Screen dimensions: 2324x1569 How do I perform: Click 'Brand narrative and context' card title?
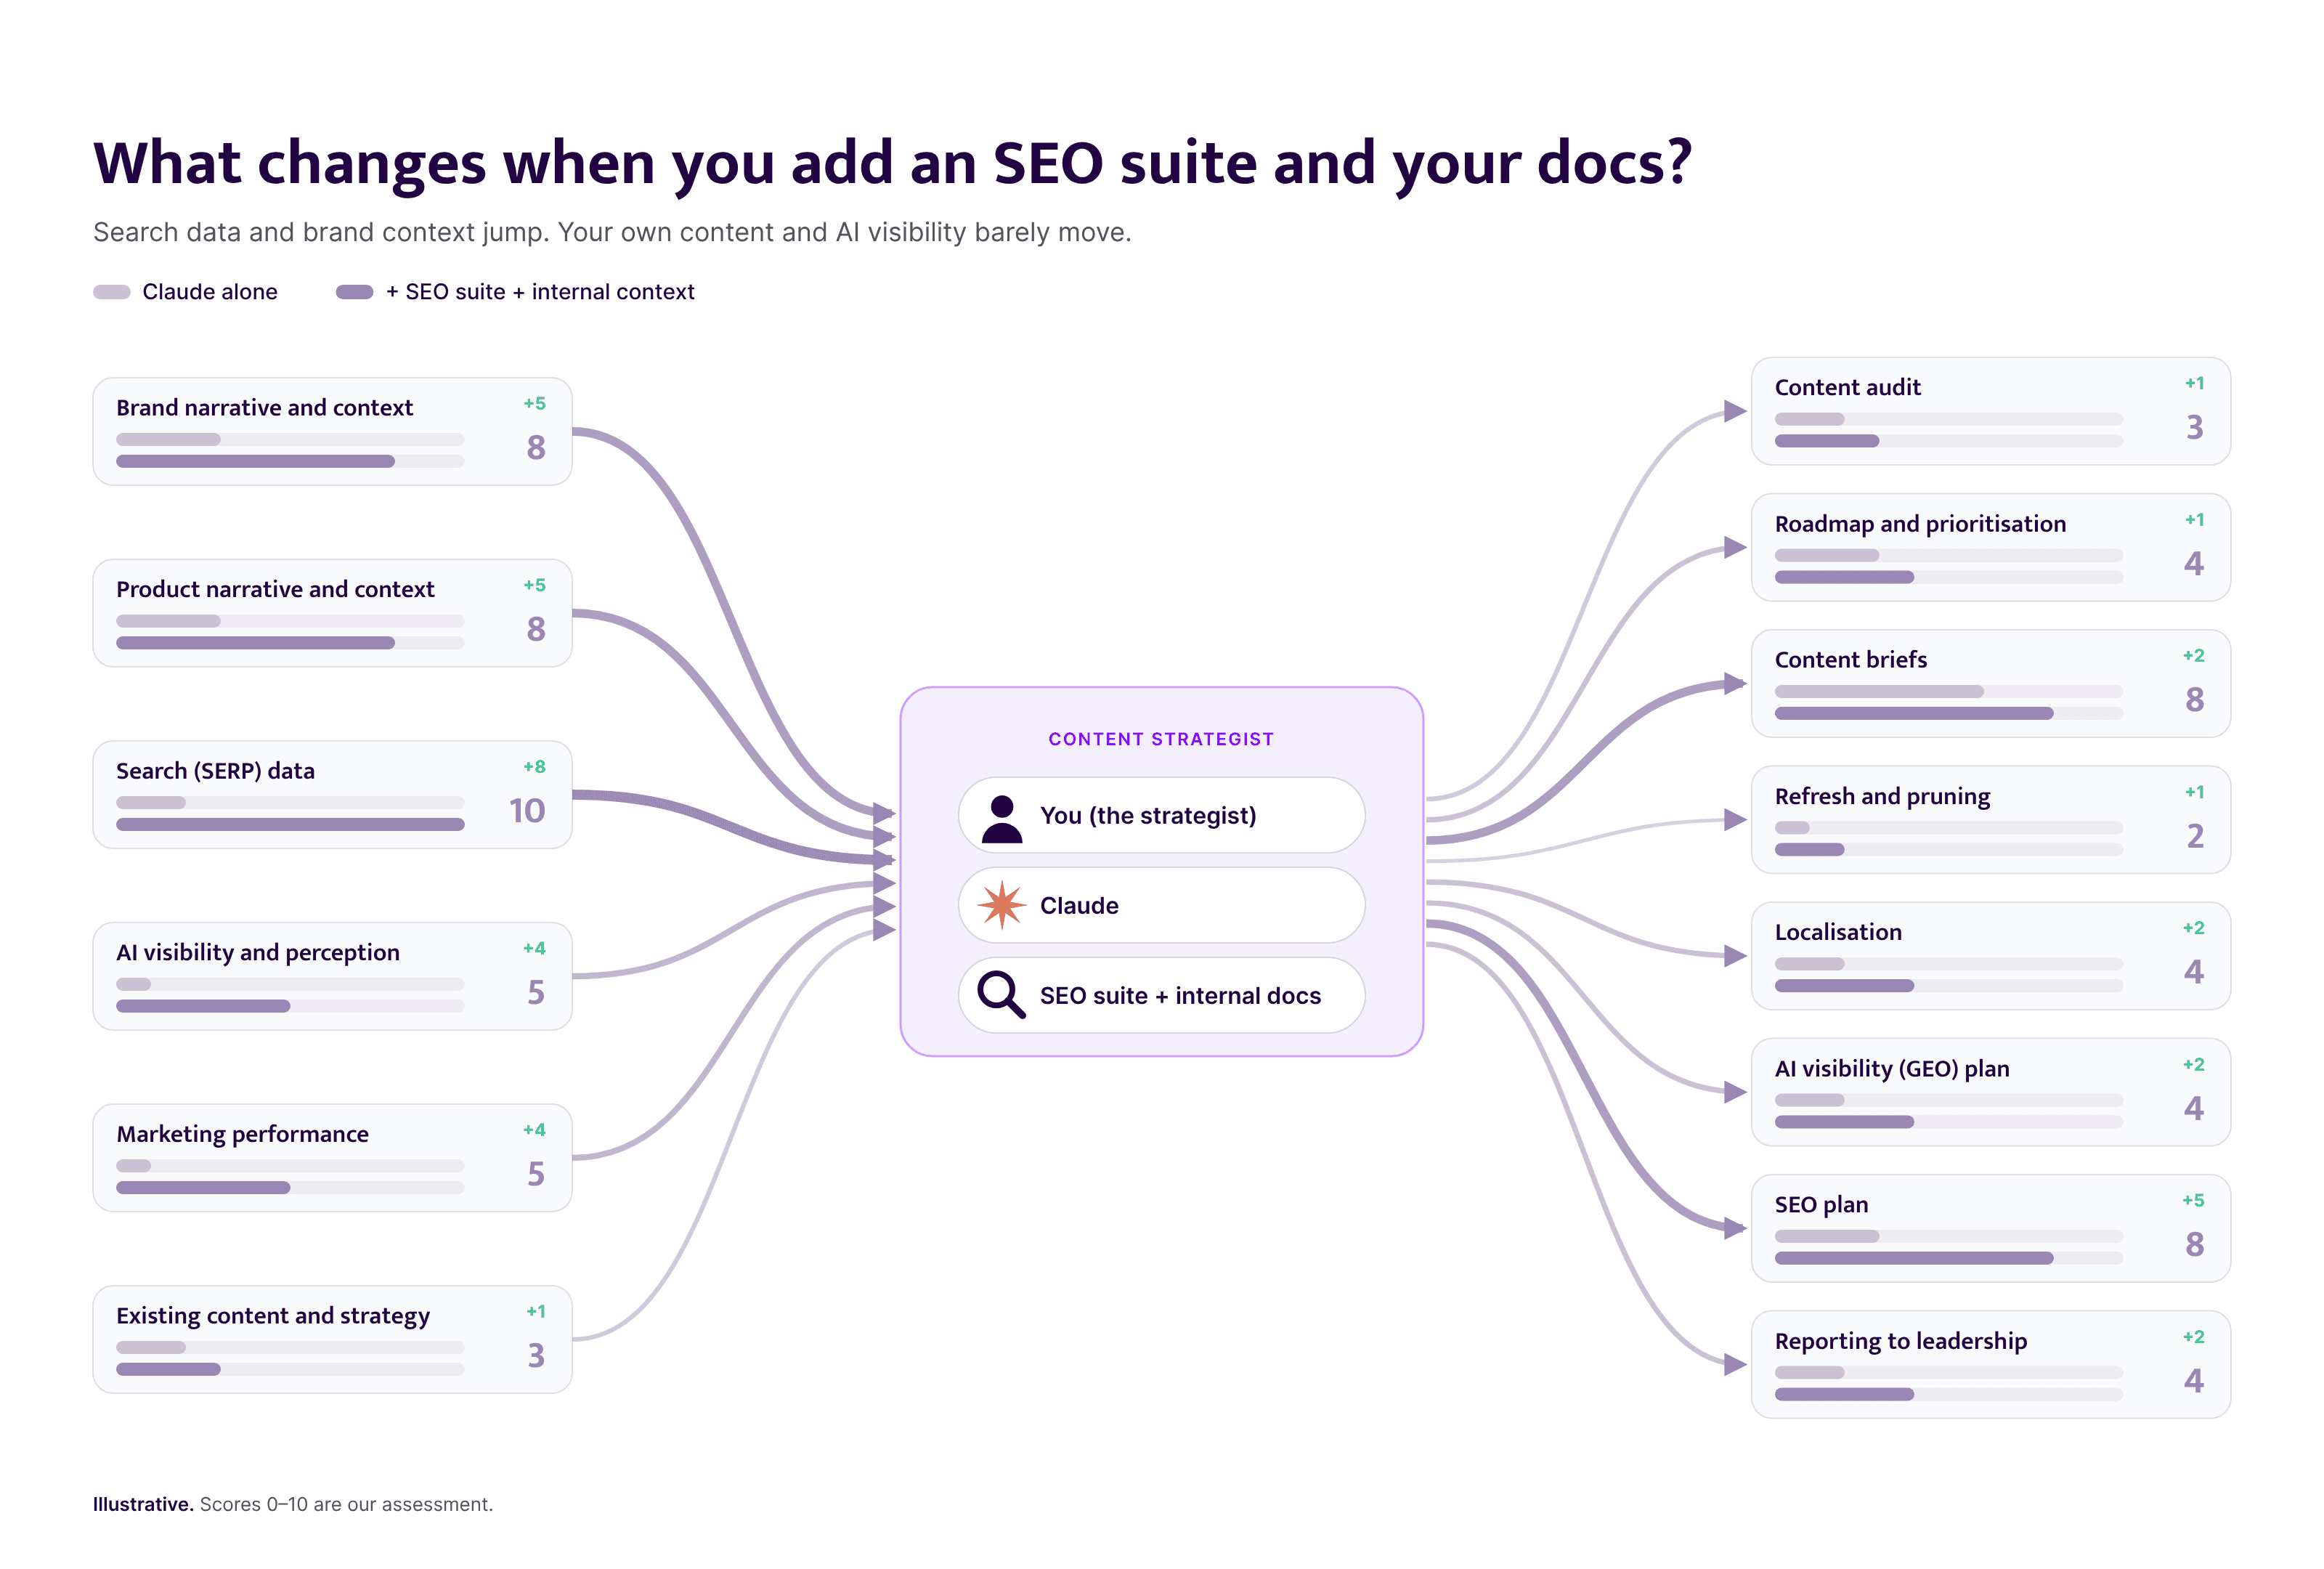pyautogui.click(x=264, y=408)
